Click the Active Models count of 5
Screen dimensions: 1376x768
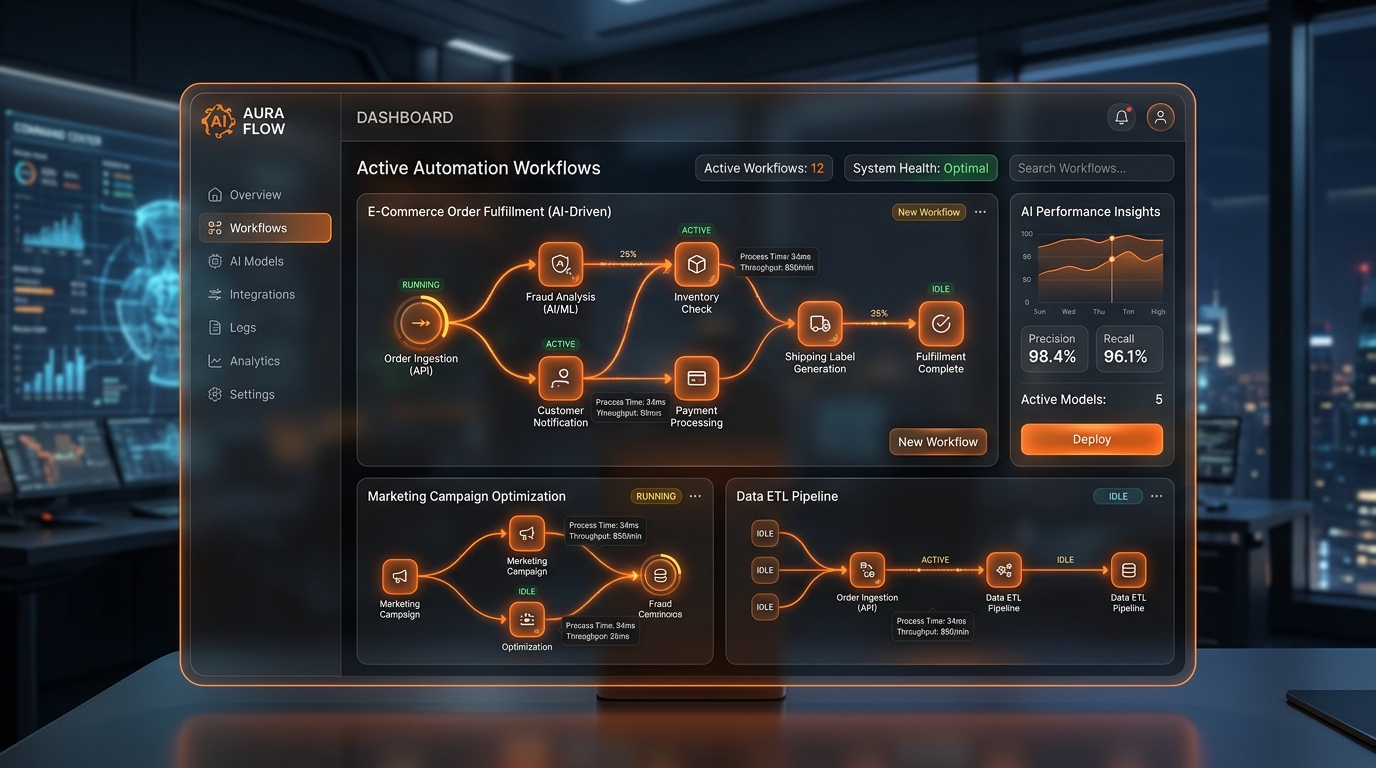(x=1159, y=399)
